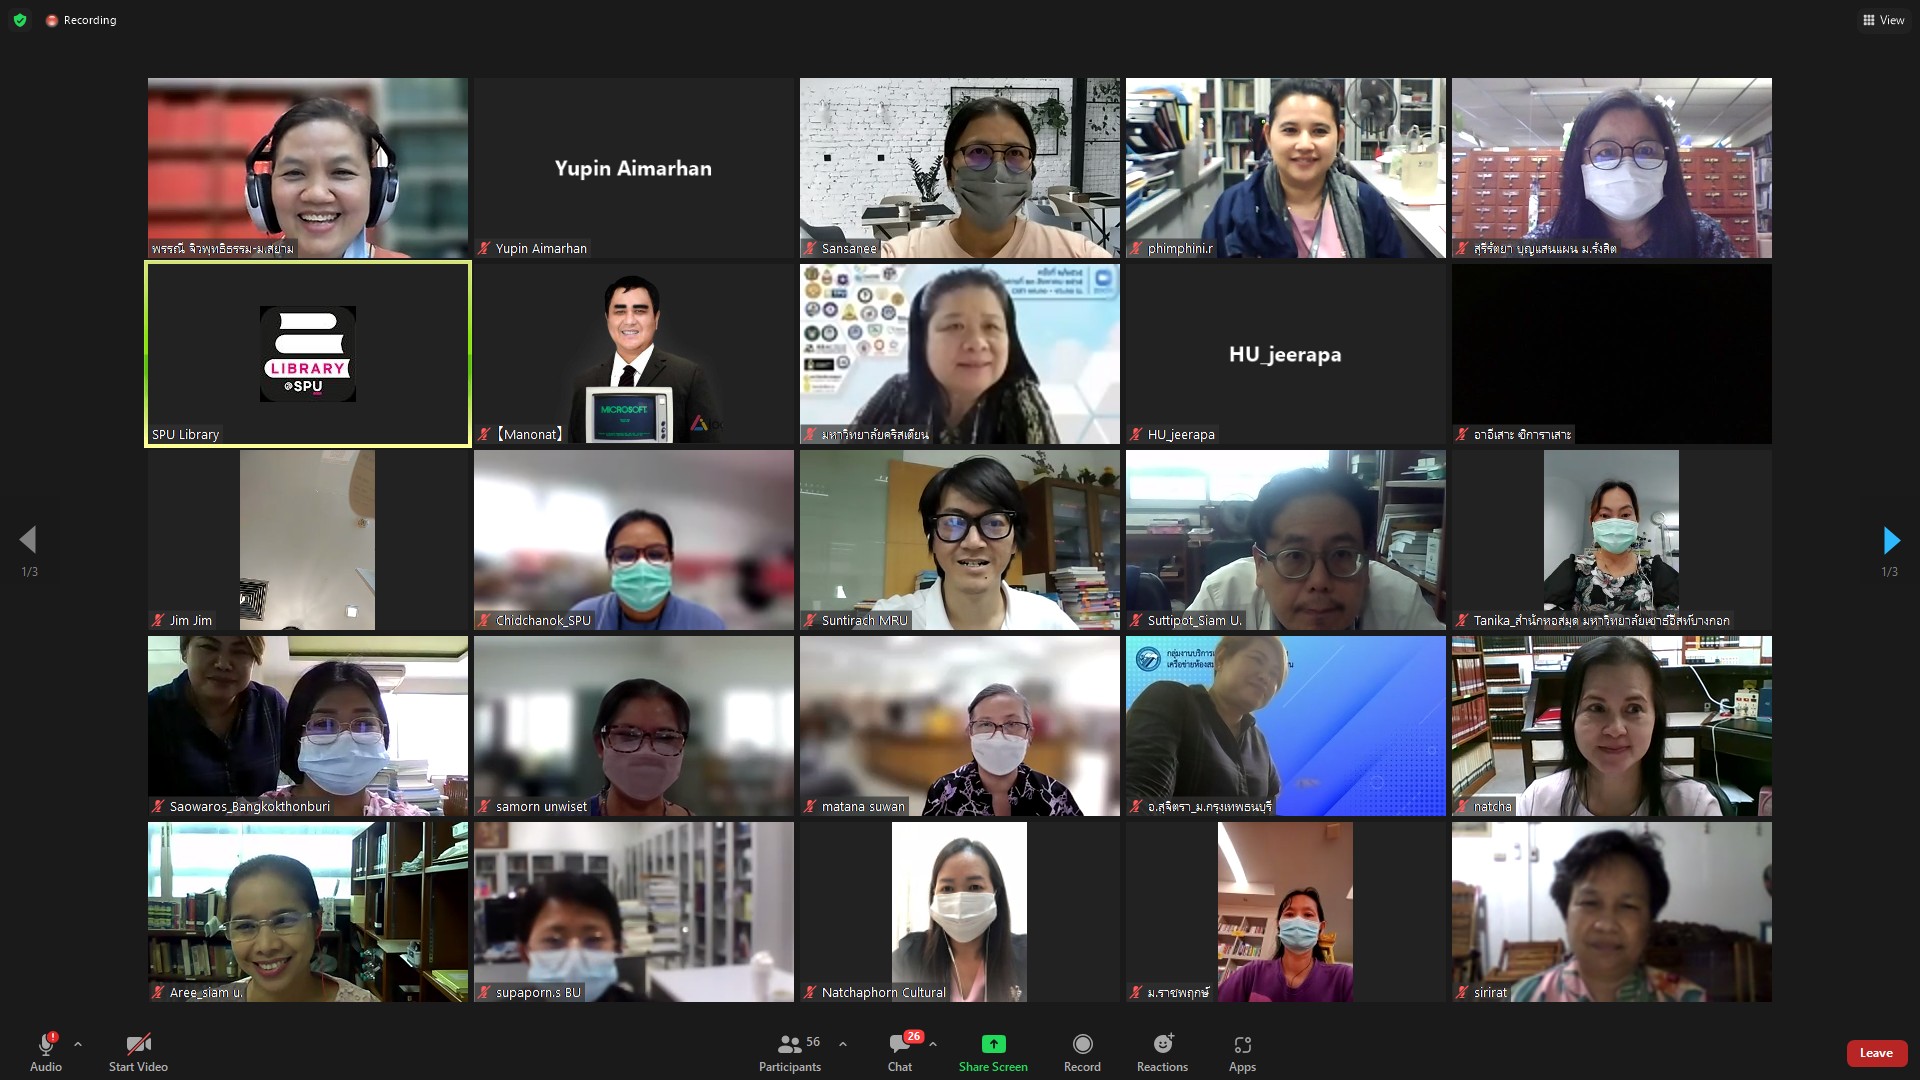Image resolution: width=1920 pixels, height=1080 pixels.
Task: Expand the Chat options caret
Action: pos(933,1044)
